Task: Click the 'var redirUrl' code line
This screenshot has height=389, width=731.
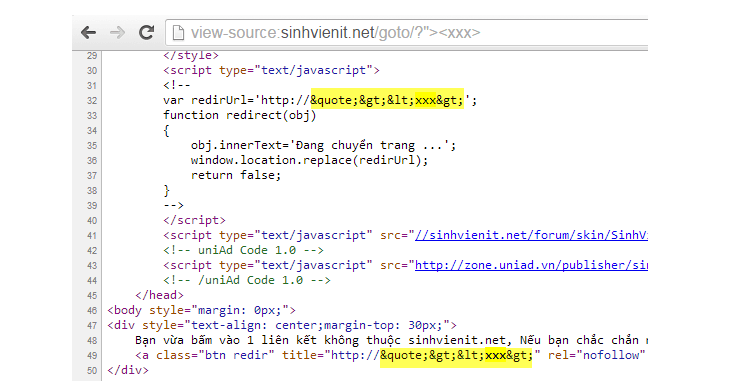Action: click(x=320, y=100)
